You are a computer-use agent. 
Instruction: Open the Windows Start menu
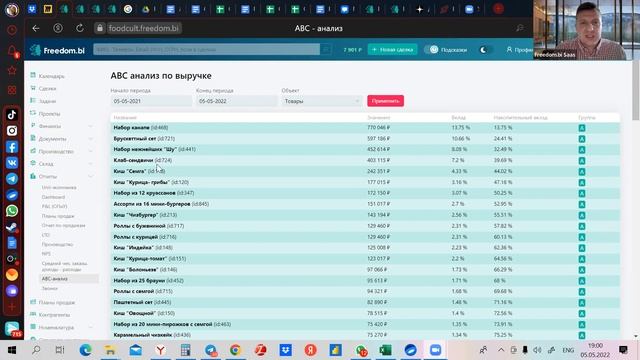[x=12, y=350]
